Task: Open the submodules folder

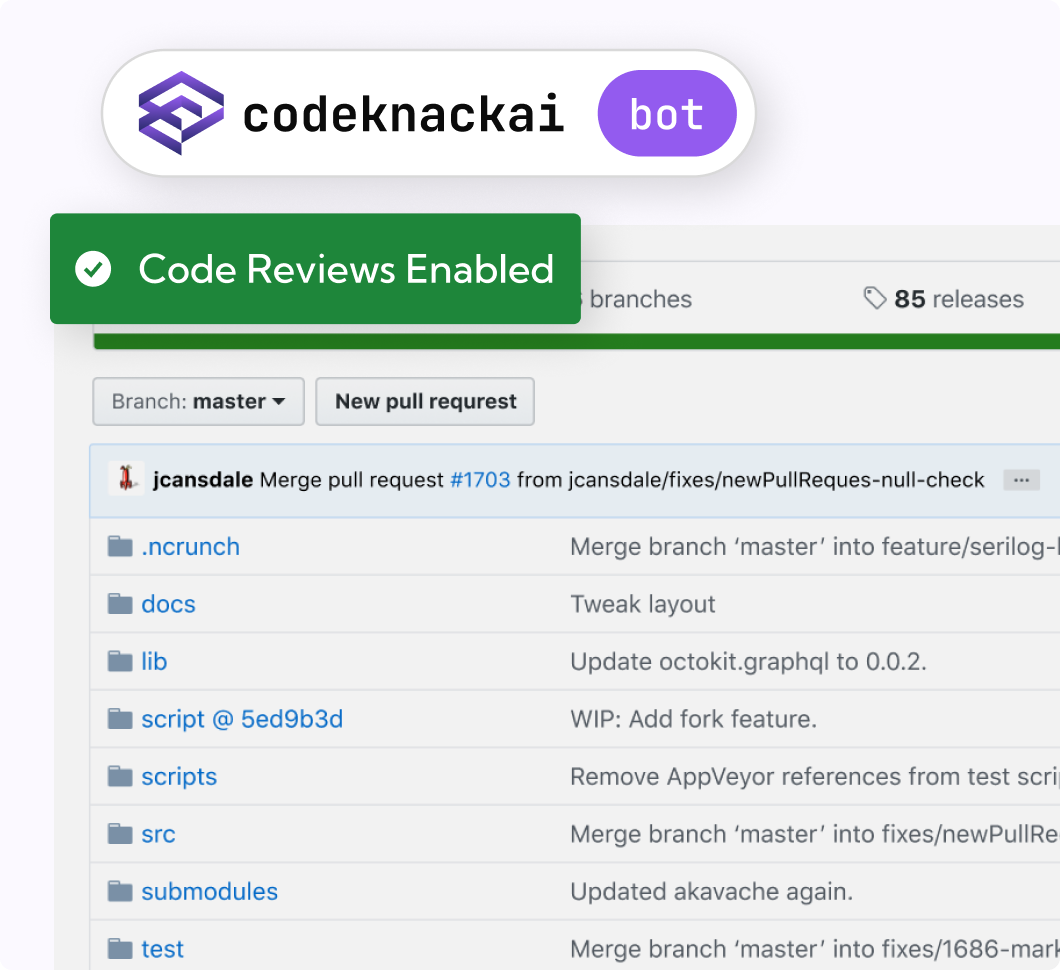Action: pos(210,892)
